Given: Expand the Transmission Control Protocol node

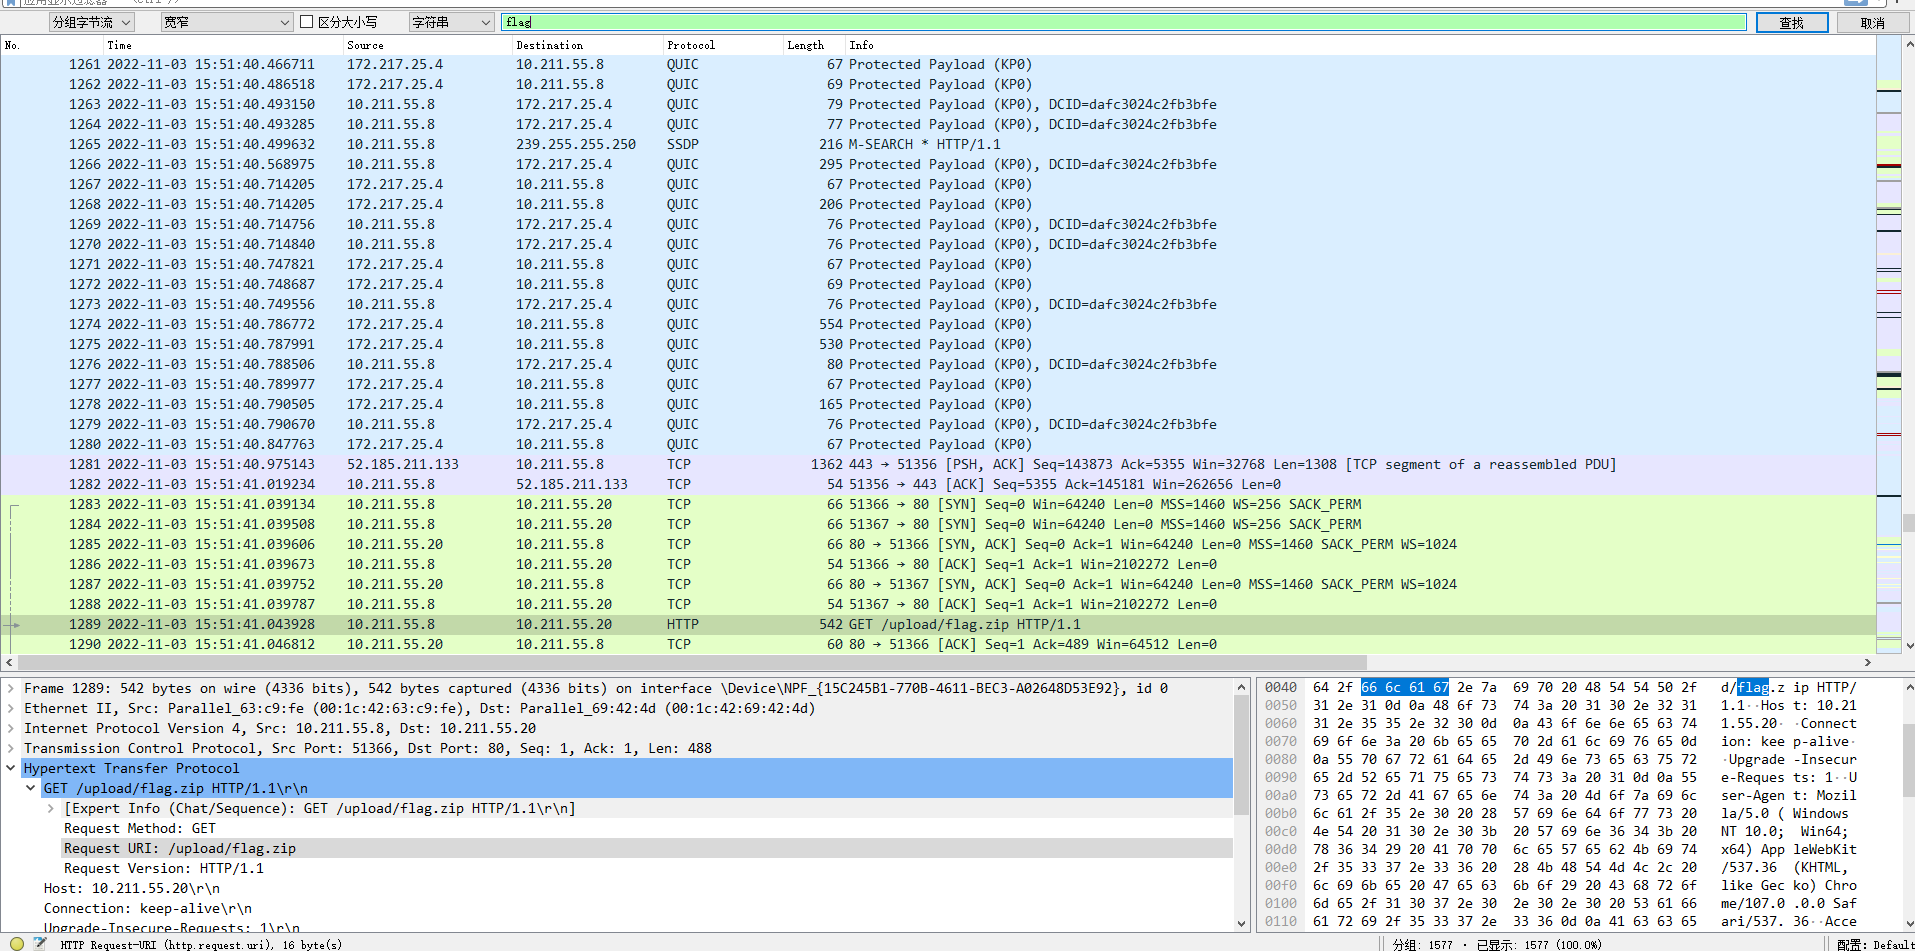Looking at the screenshot, I should (x=11, y=748).
